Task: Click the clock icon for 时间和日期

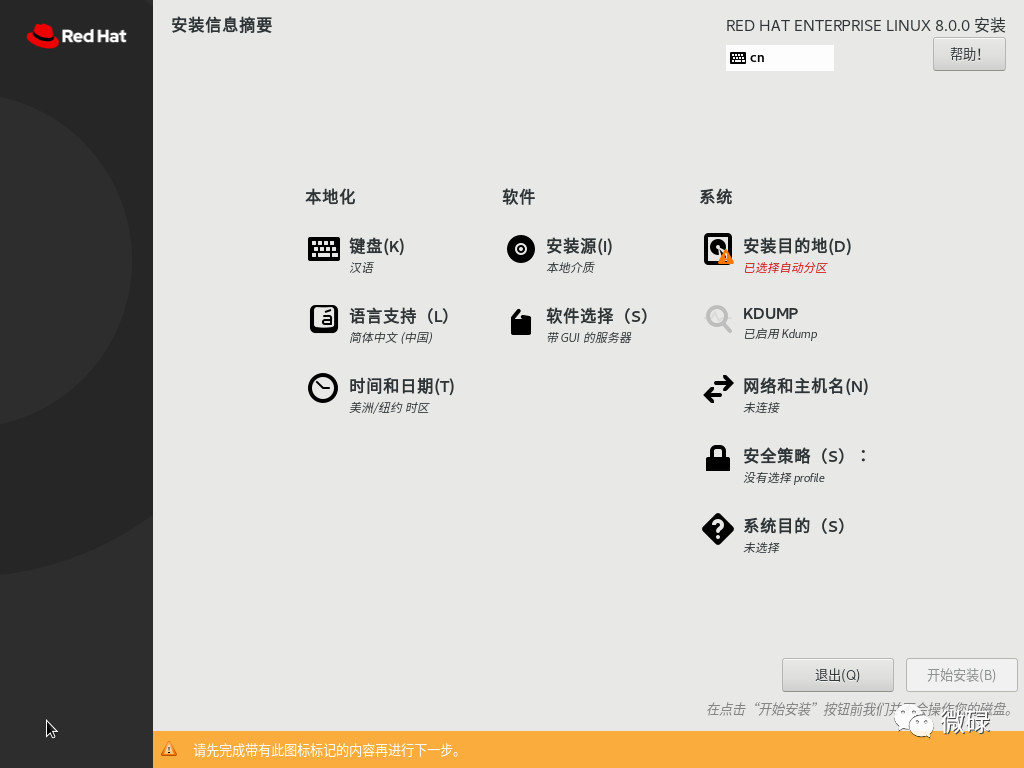Action: tap(323, 388)
